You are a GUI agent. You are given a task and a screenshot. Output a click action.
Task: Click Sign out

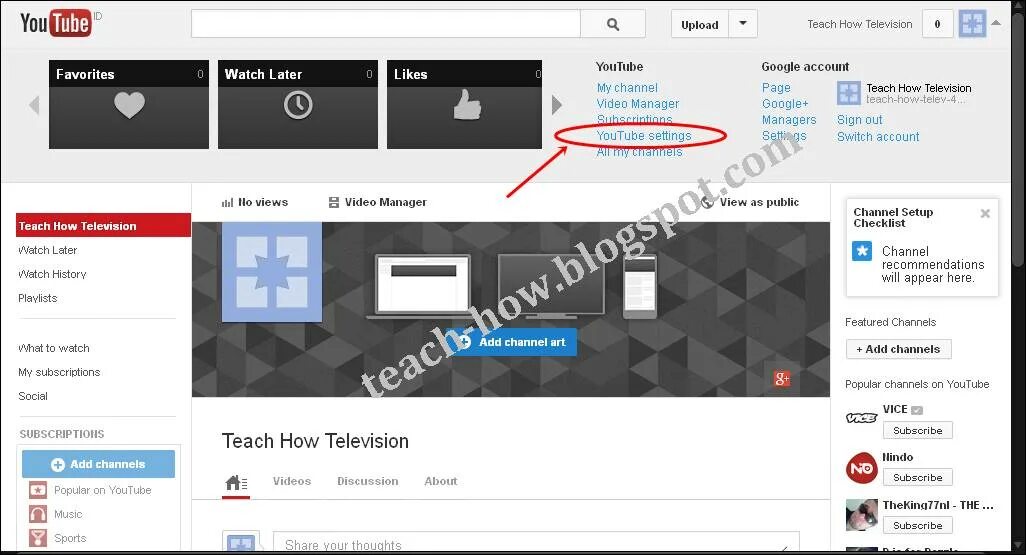tap(859, 120)
